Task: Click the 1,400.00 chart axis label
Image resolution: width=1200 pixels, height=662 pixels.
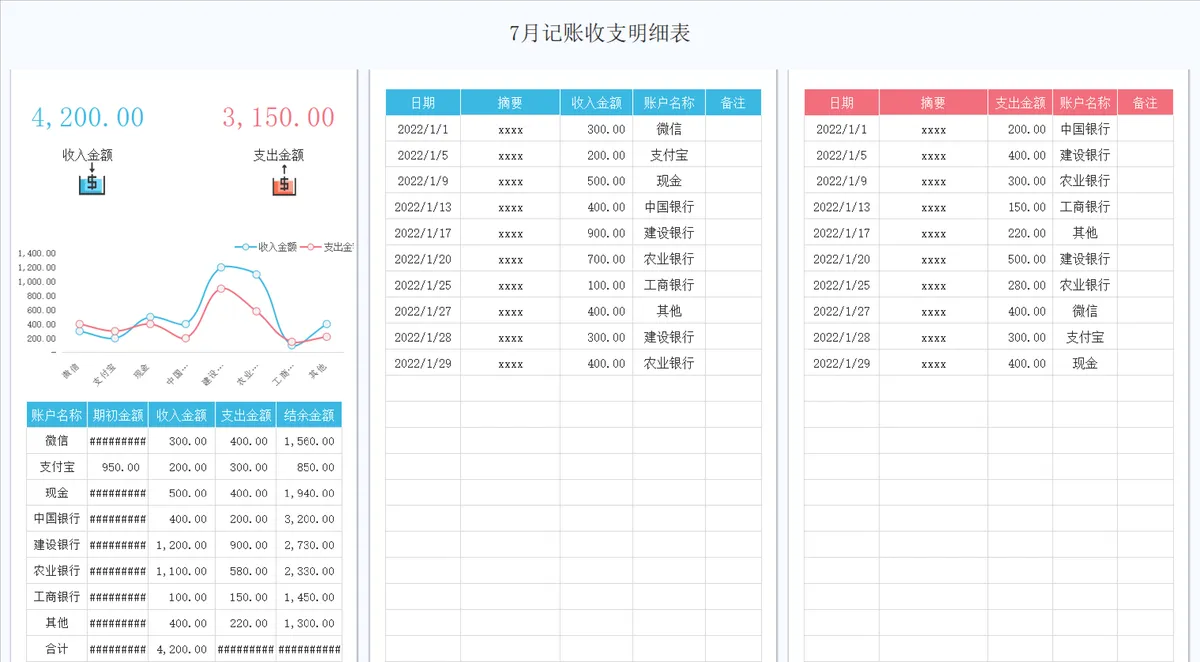Action: [37, 253]
